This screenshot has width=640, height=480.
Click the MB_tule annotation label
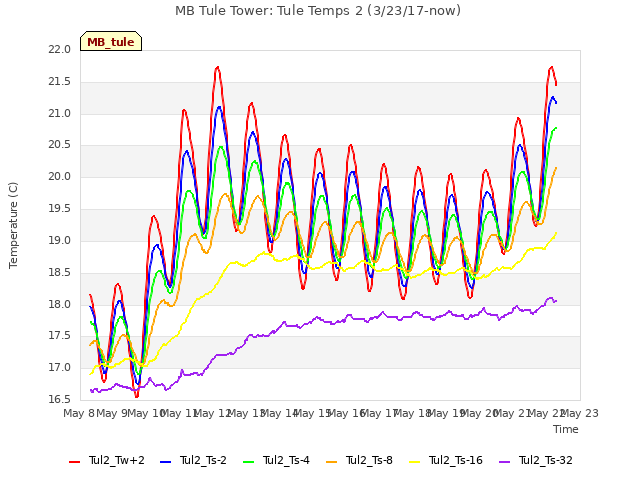[x=111, y=41]
